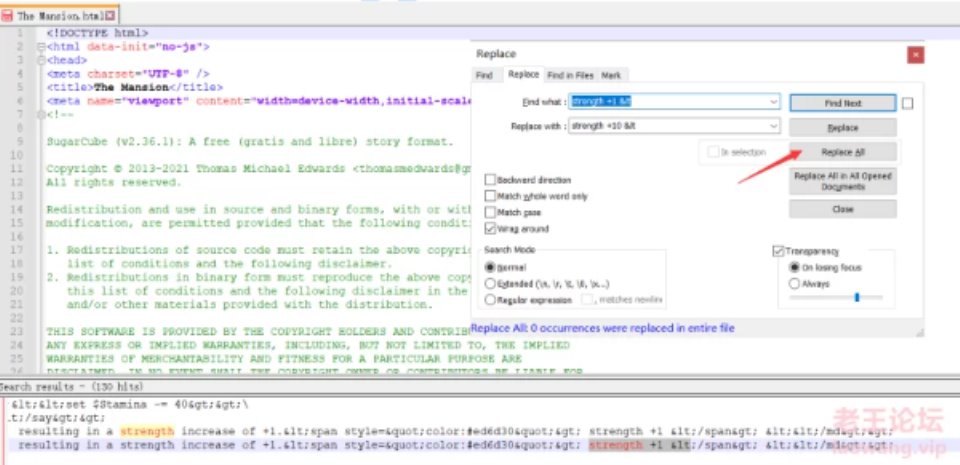The height and width of the screenshot is (465, 960).
Task: Uncheck the Wrap around option
Action: coord(490,229)
